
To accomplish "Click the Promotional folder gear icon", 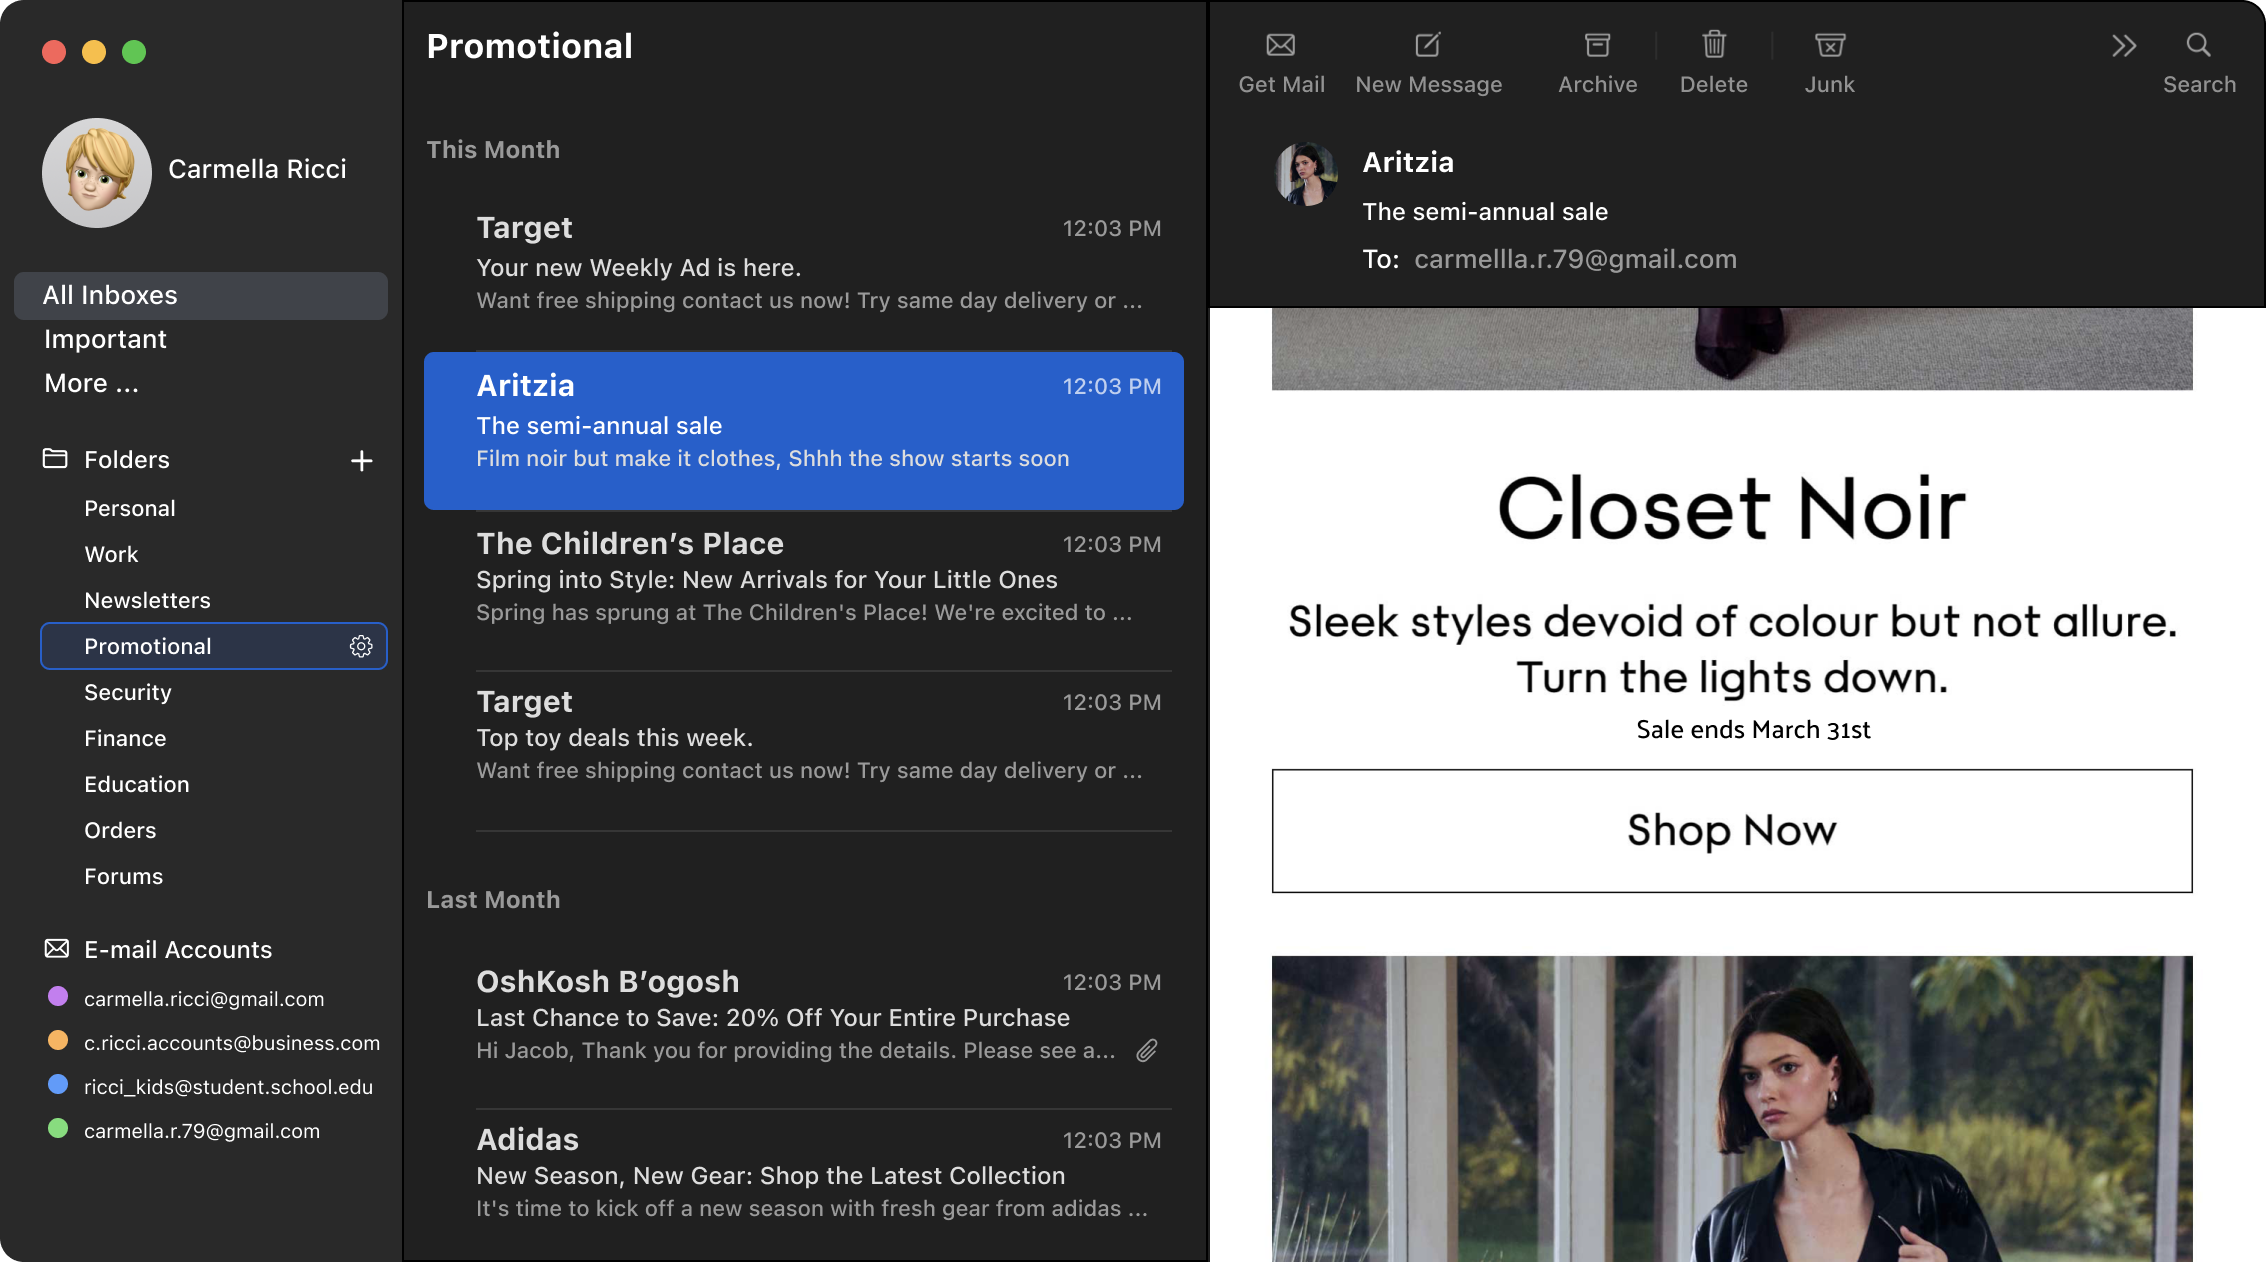I will (x=361, y=646).
